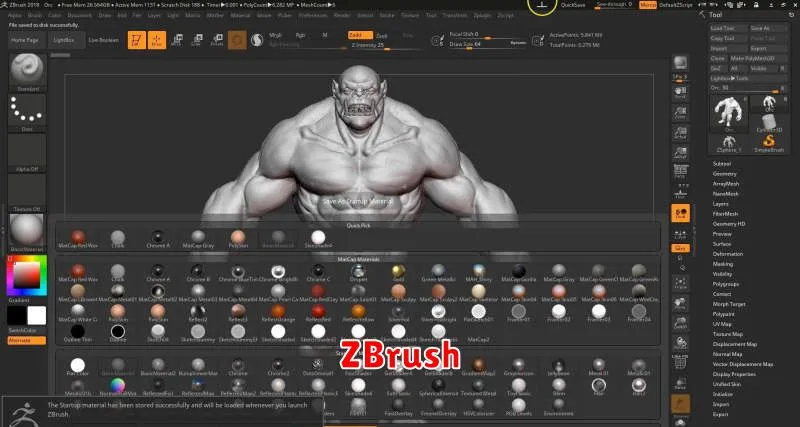Activate the Draw mode button
Viewport: 800px width, 427px height.
(x=157, y=40)
